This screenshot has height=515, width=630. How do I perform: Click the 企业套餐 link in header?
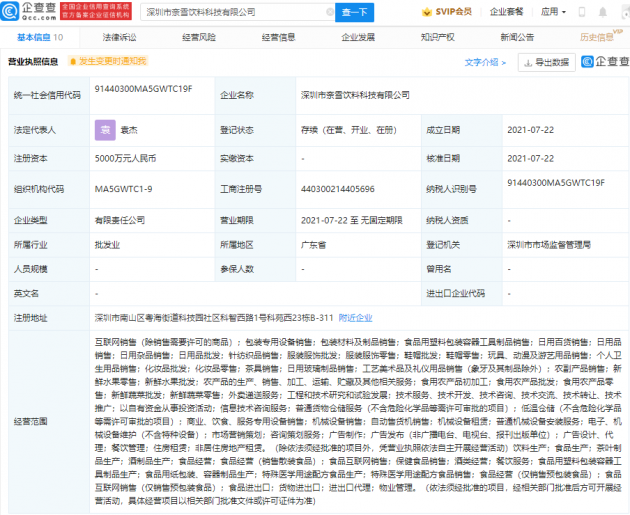(x=506, y=12)
